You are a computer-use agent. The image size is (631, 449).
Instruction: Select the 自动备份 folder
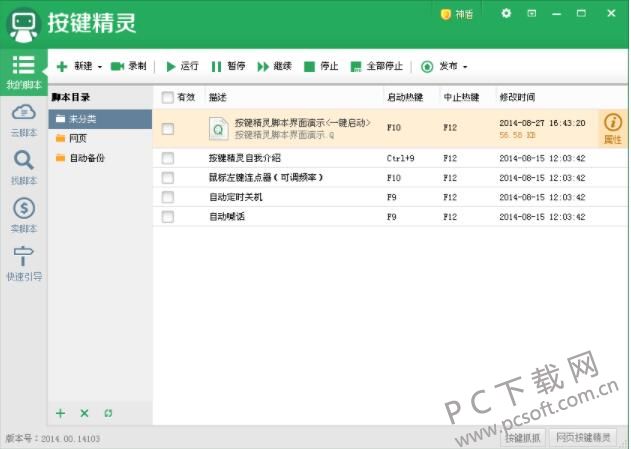[100, 158]
